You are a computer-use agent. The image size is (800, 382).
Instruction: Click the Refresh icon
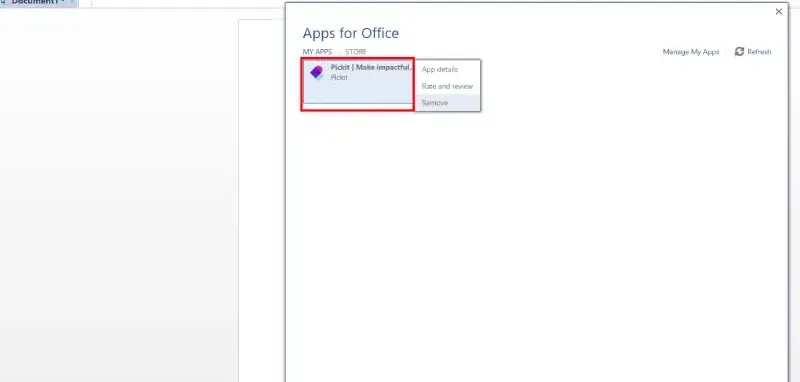click(x=739, y=52)
